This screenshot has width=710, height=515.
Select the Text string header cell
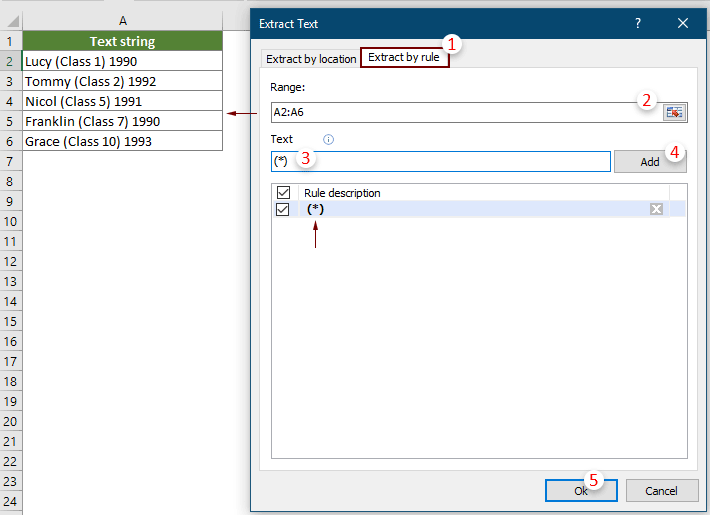(x=122, y=41)
